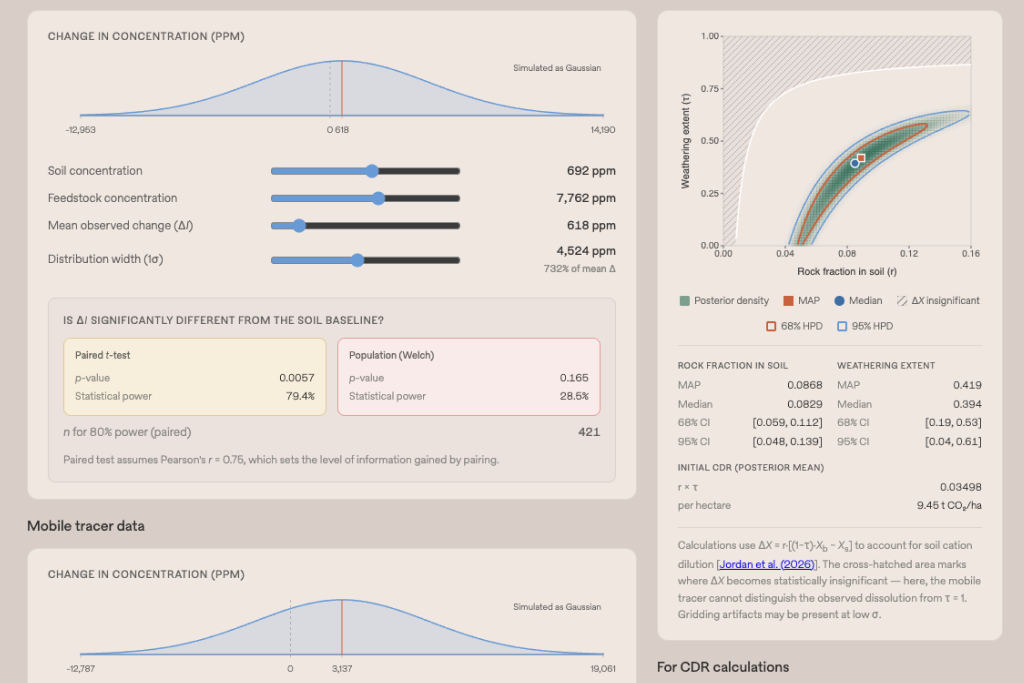Click the 3,137 axis label in mobile tracer chart

[342, 669]
